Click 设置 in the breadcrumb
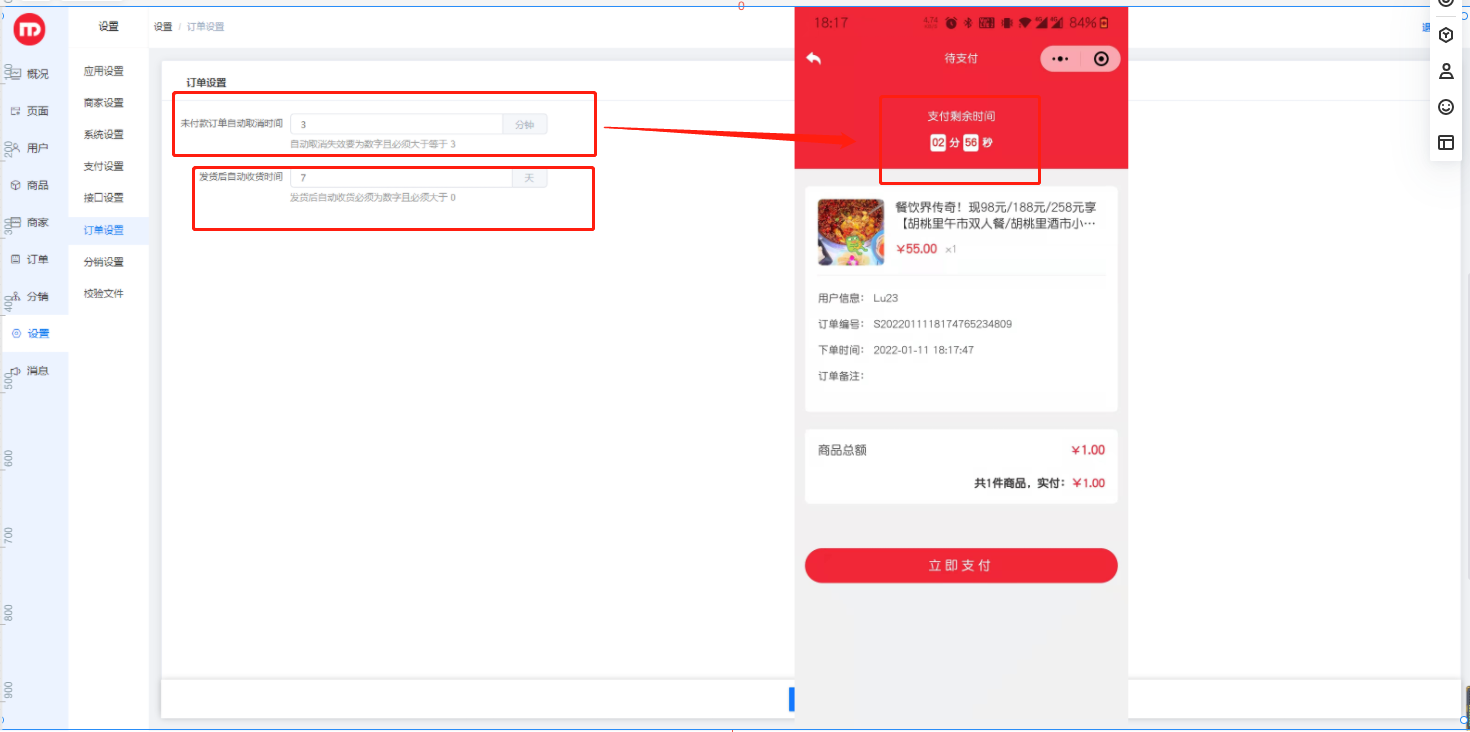Screen dimensions: 1470x732 point(163,27)
